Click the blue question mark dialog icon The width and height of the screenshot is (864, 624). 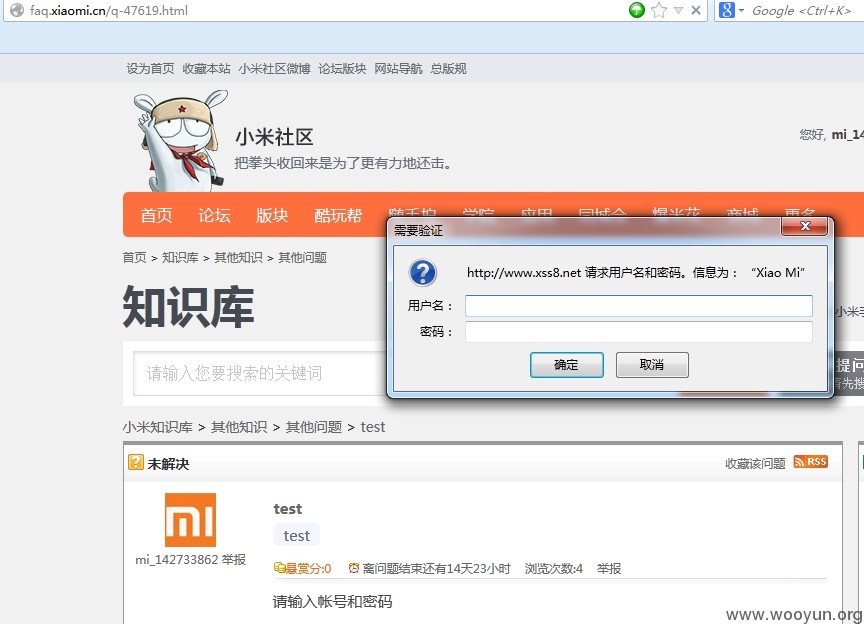click(423, 272)
